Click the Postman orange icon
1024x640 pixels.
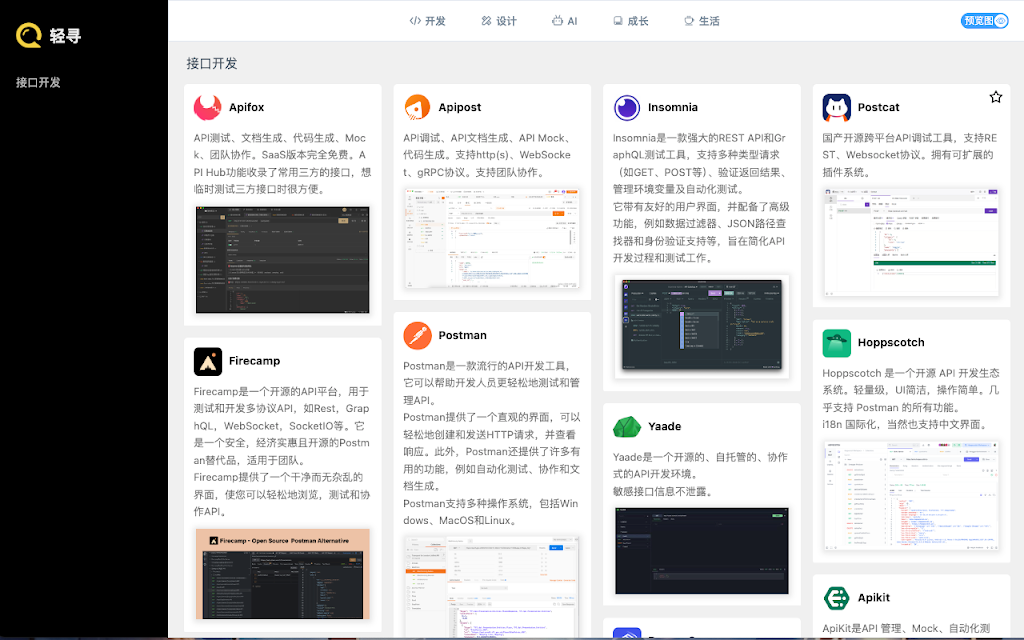(x=417, y=336)
